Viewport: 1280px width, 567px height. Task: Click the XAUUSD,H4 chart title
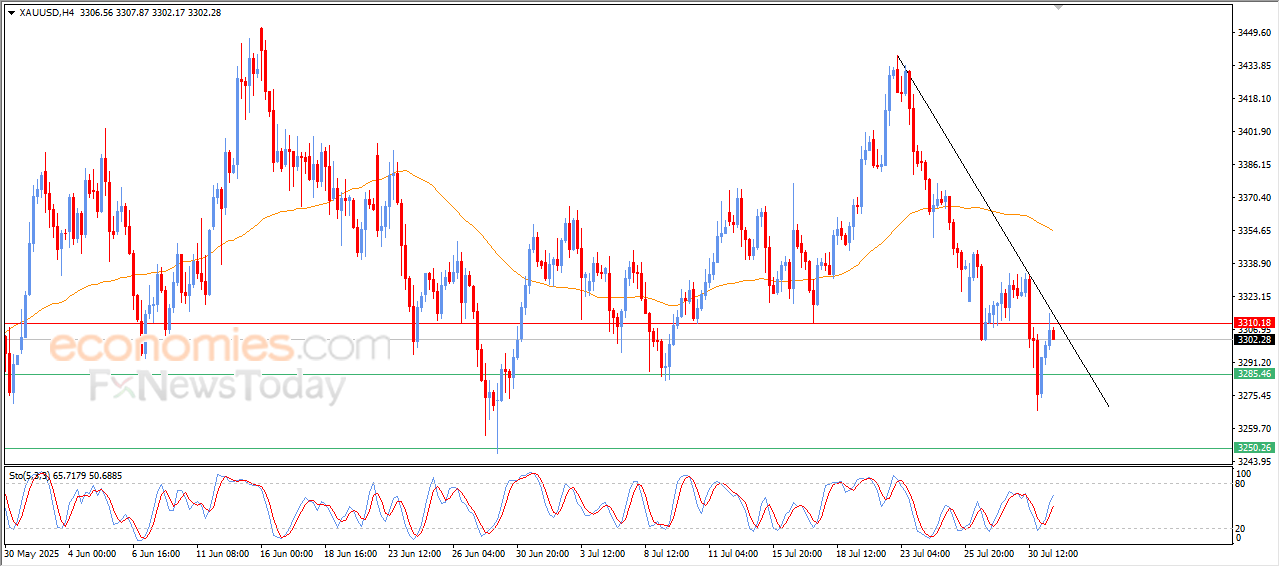pos(45,12)
